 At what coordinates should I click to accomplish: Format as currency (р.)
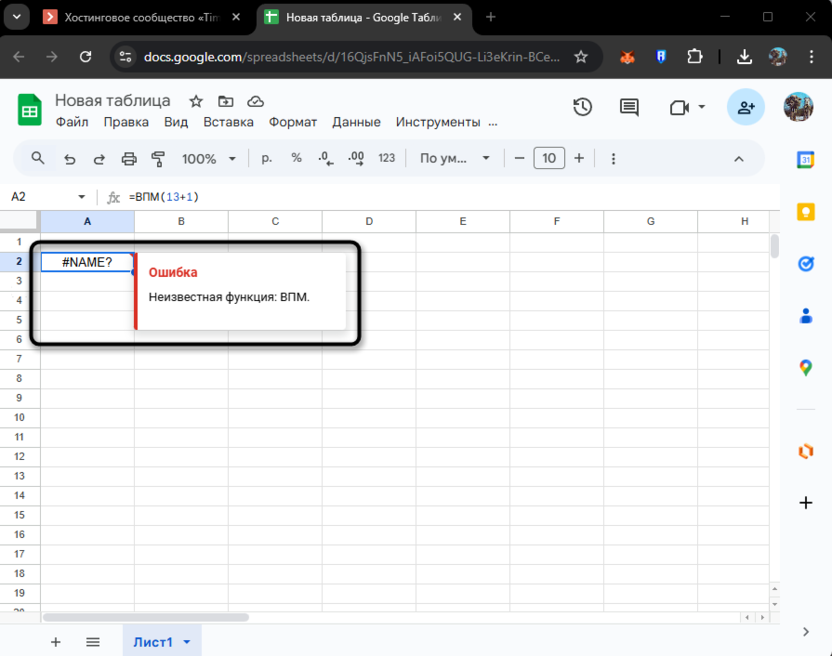(x=267, y=158)
